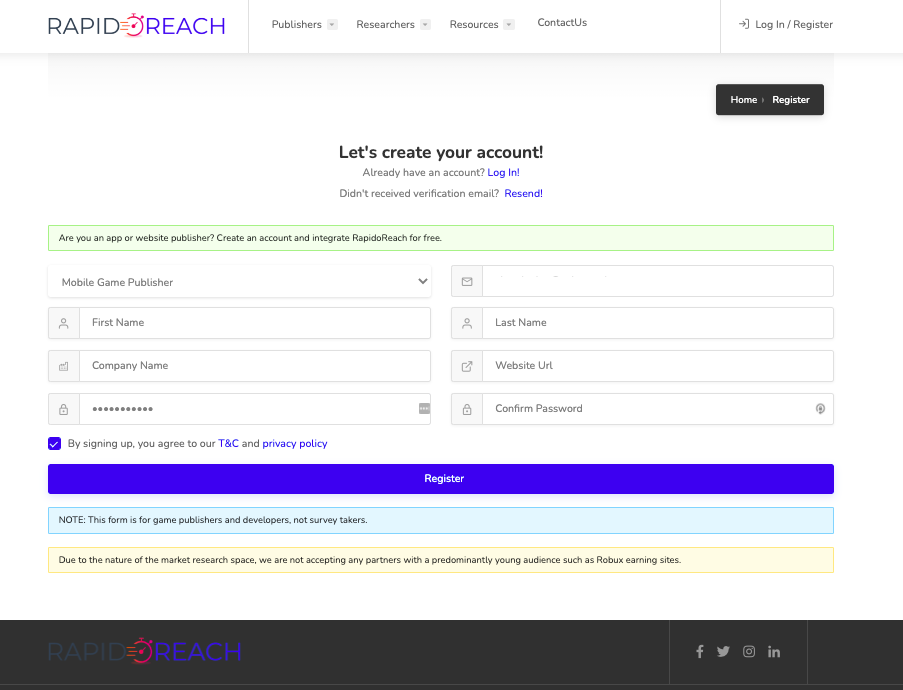Click the envelope icon of email field

click(467, 282)
